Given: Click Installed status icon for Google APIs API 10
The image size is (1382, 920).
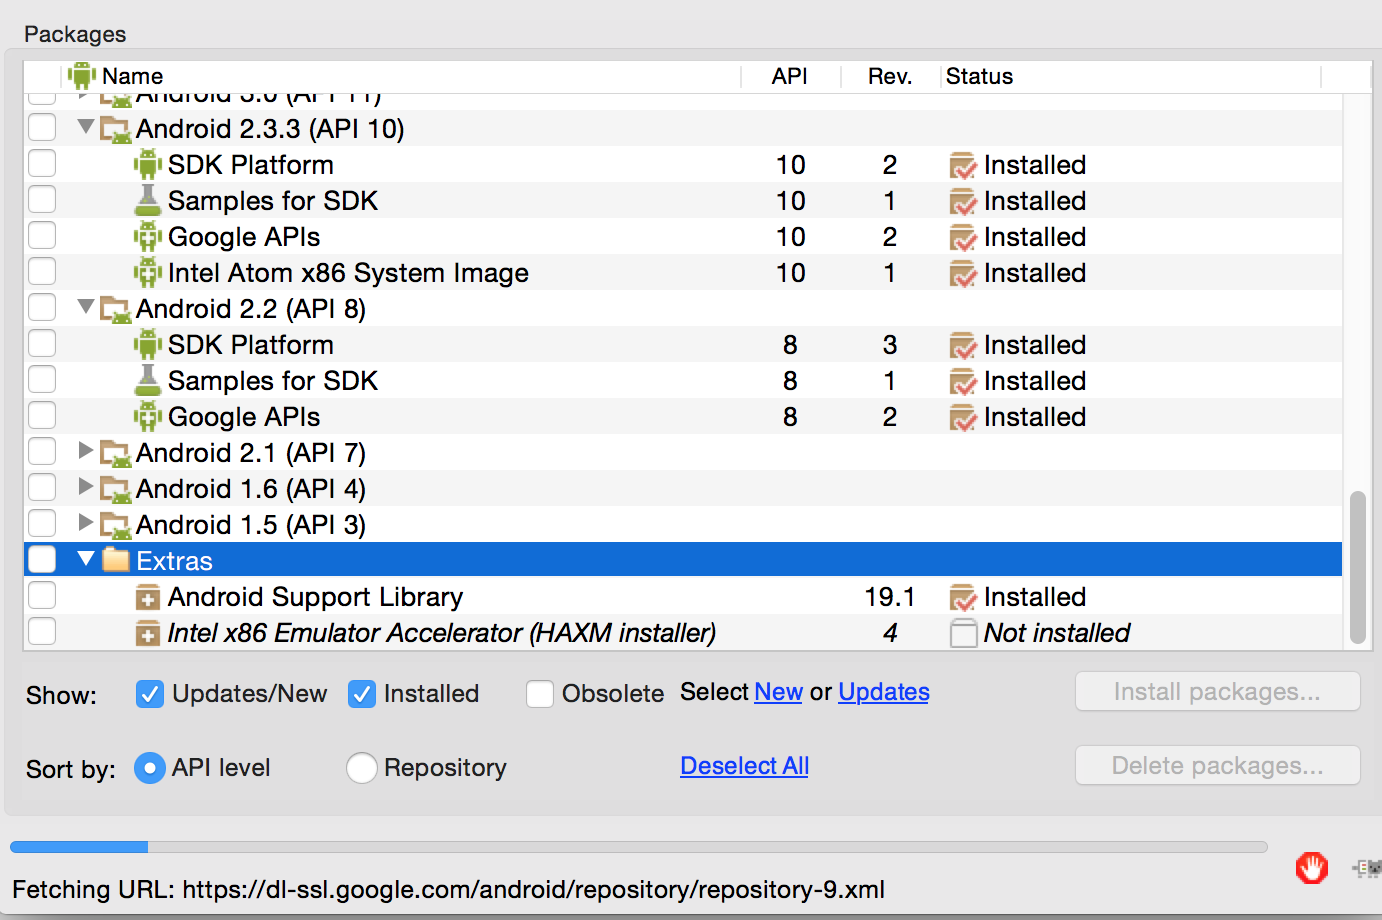Looking at the screenshot, I should coord(963,238).
